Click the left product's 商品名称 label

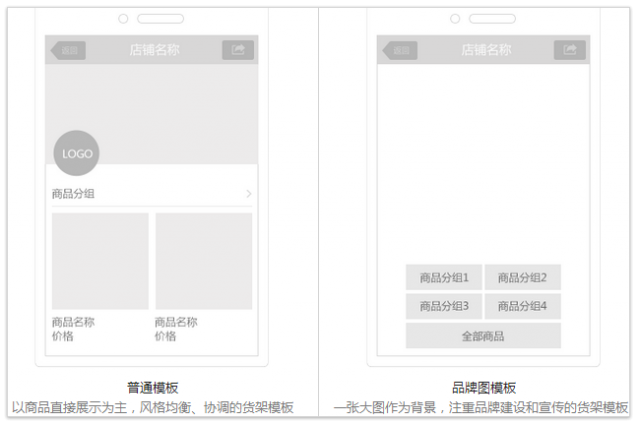(x=73, y=322)
